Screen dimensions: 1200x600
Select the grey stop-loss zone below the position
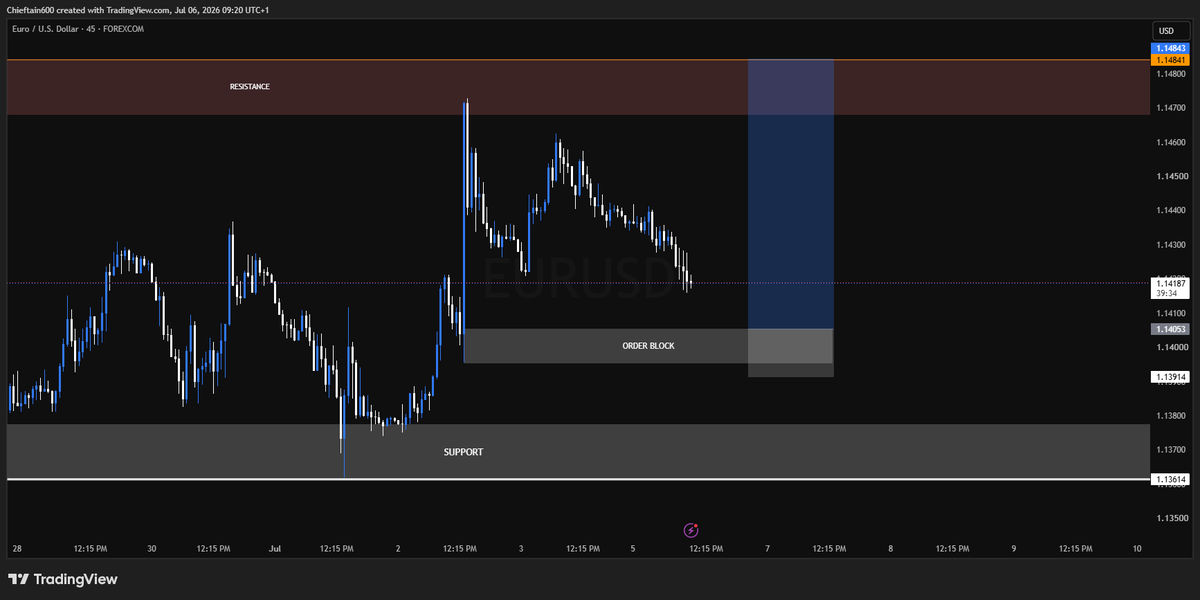[790, 352]
